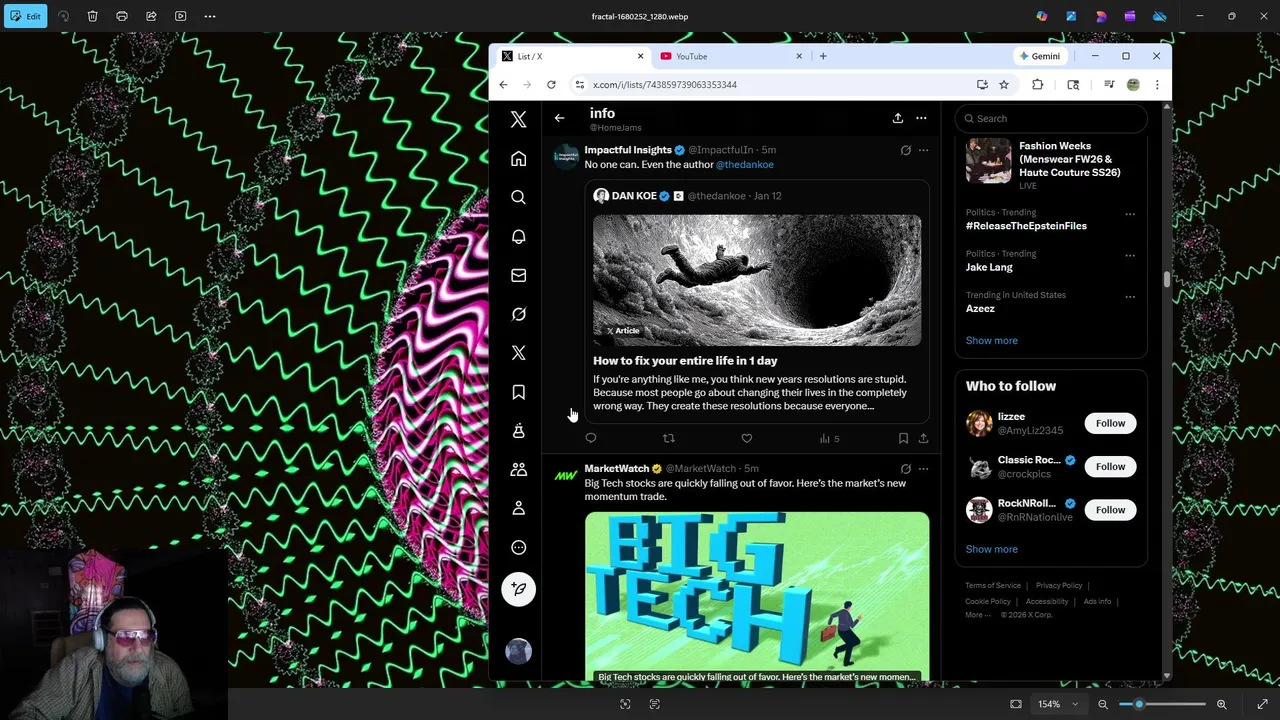Close the List / X tab
This screenshot has width=1280, height=720.
(640, 56)
